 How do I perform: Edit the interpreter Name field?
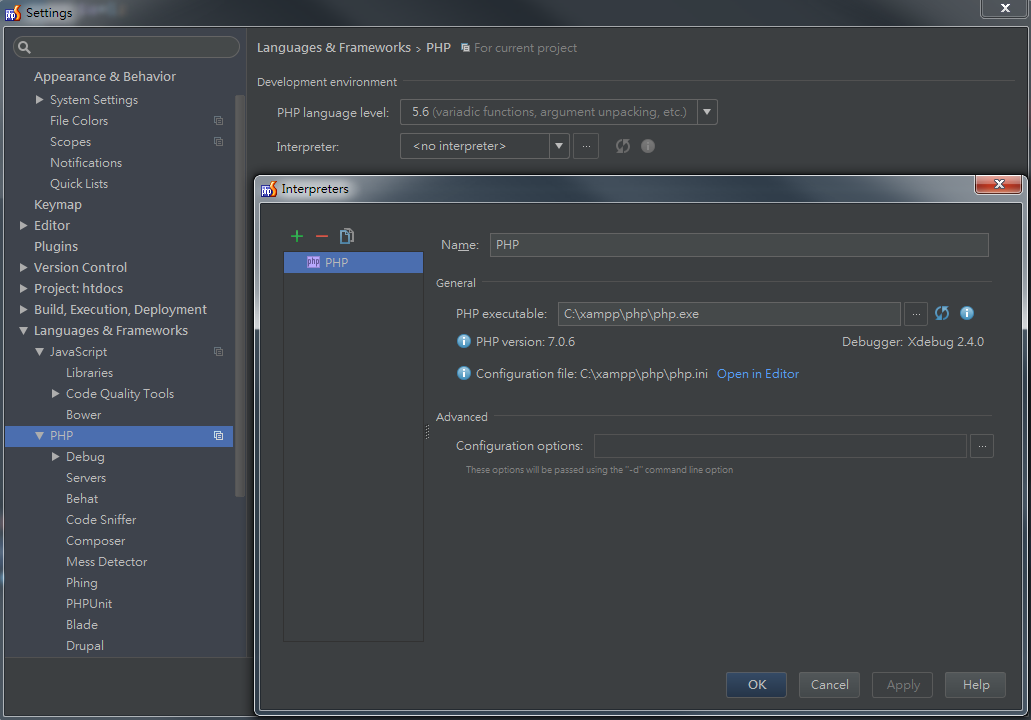click(x=739, y=245)
